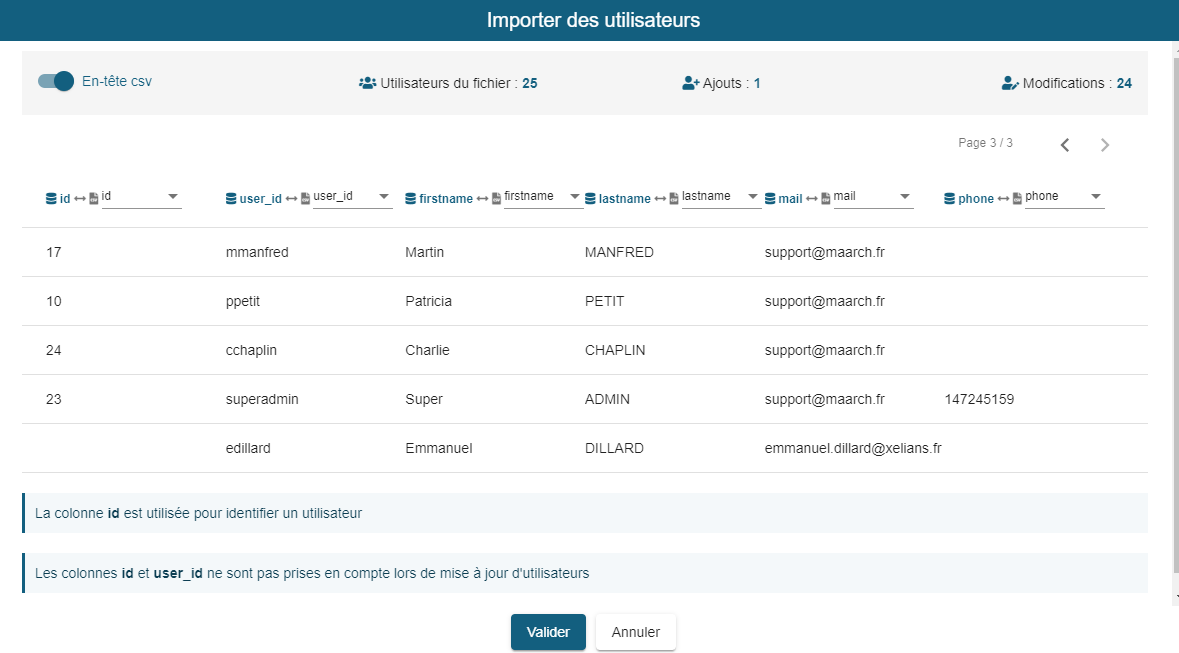1179x653 pixels.
Task: Open the lastname mapping dropdown
Action: coord(721,197)
